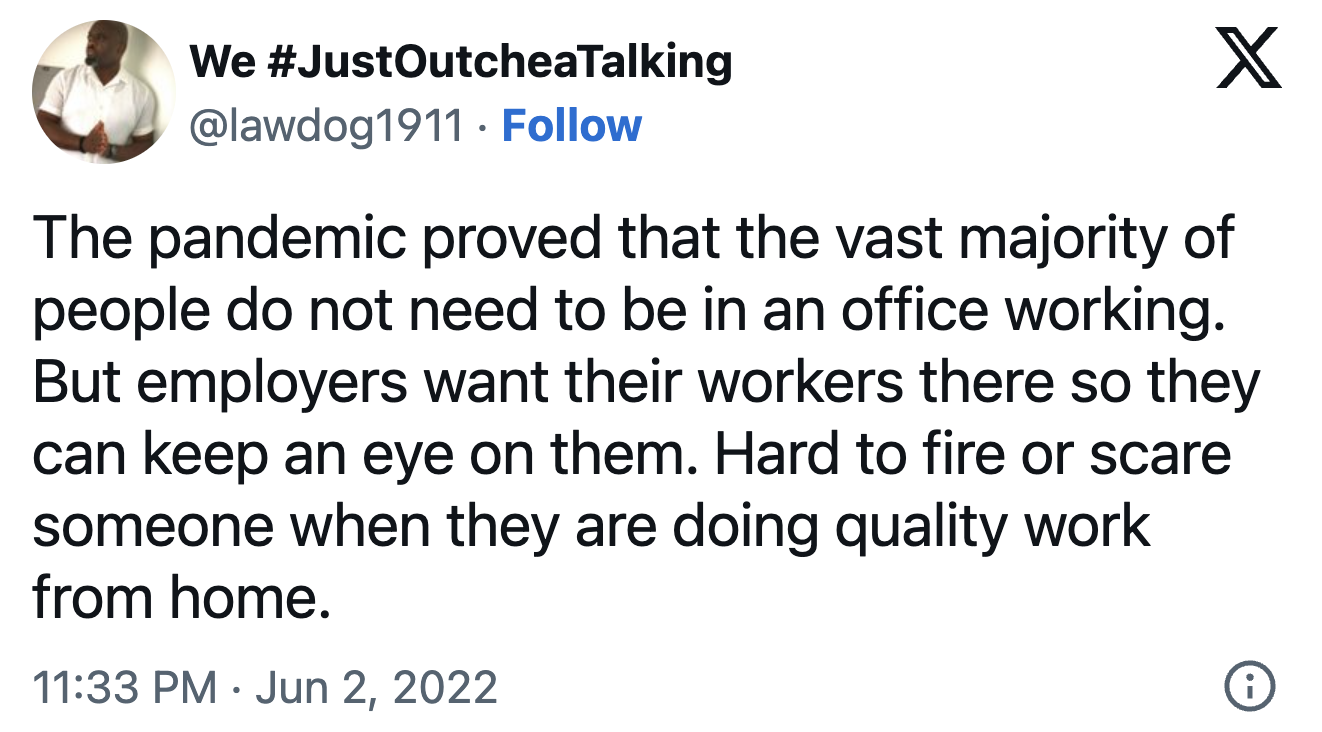Click the phrase 'quality work' in tweet
The image size is (1322, 732).
point(992,527)
